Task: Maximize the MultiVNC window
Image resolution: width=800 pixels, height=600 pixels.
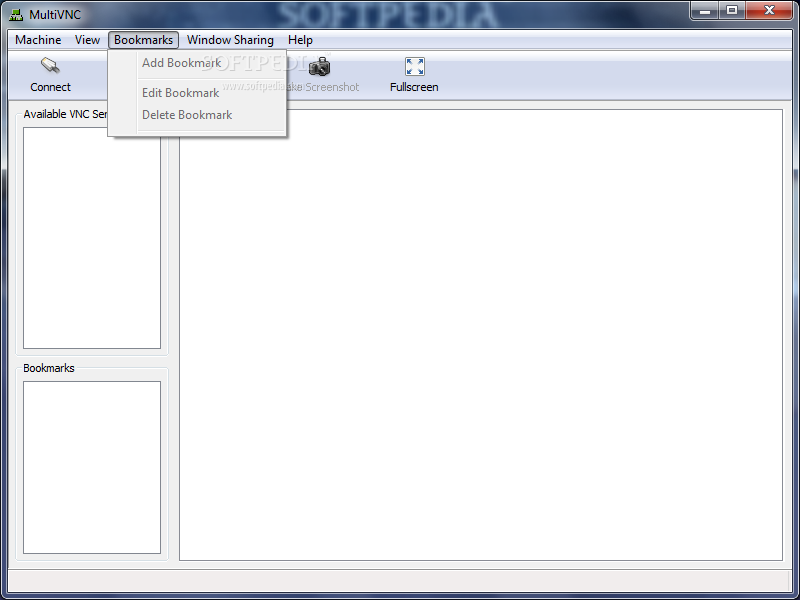Action: click(732, 10)
